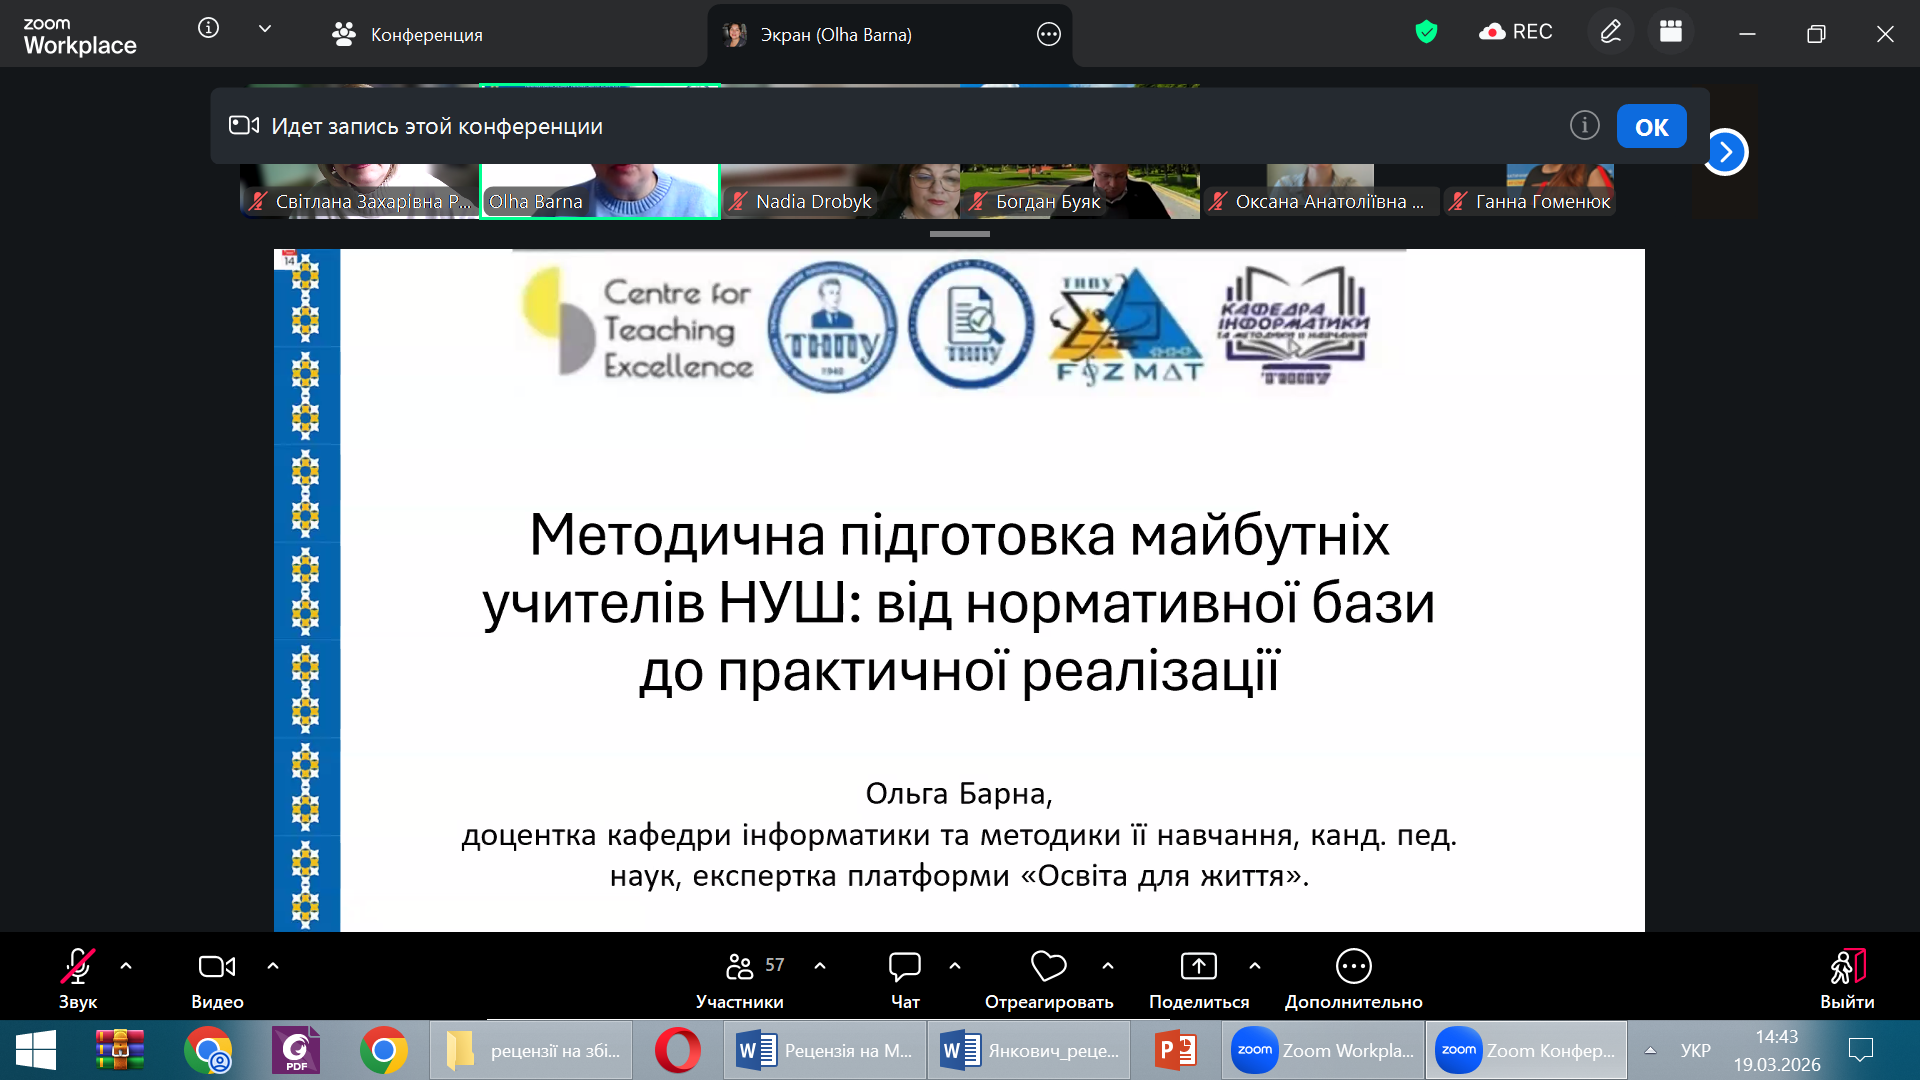Open Отреагировать reactions heart icon
The image size is (1920, 1080).
tap(1049, 966)
